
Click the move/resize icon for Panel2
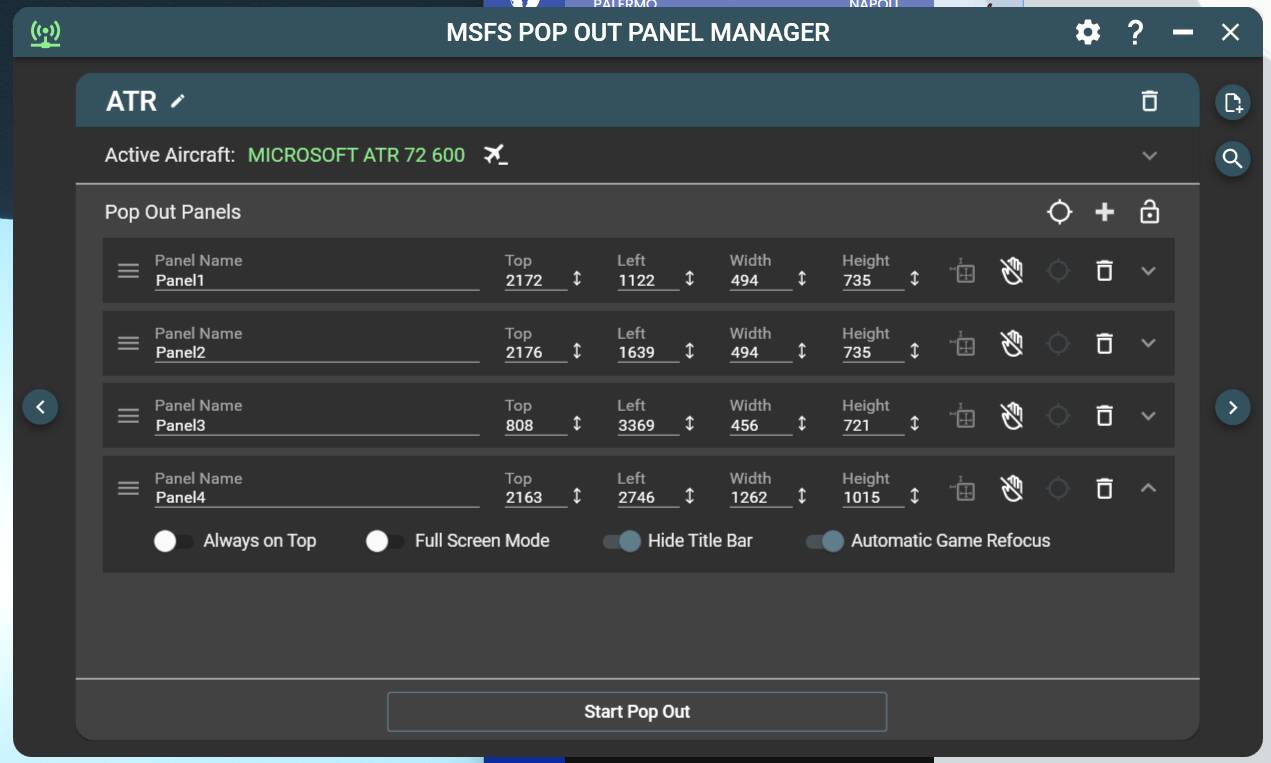click(x=963, y=343)
